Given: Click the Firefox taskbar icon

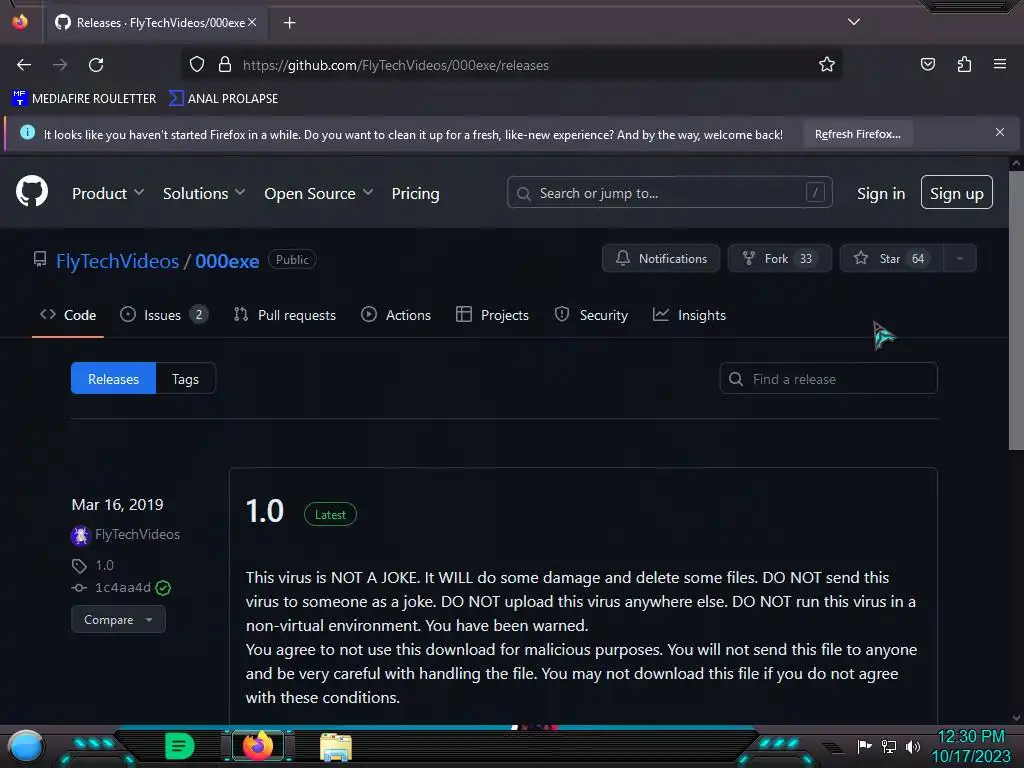Looking at the screenshot, I should tap(257, 746).
